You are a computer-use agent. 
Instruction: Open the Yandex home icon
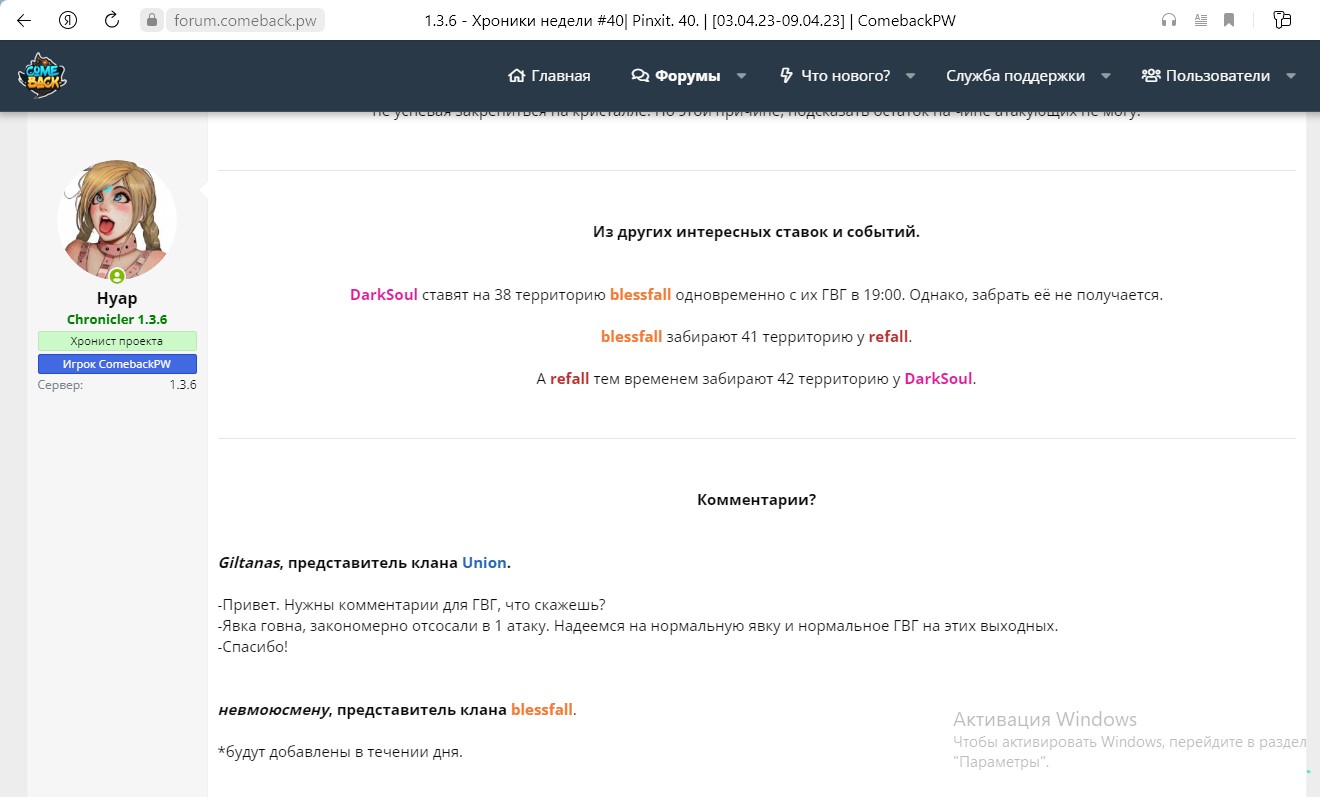[x=68, y=20]
